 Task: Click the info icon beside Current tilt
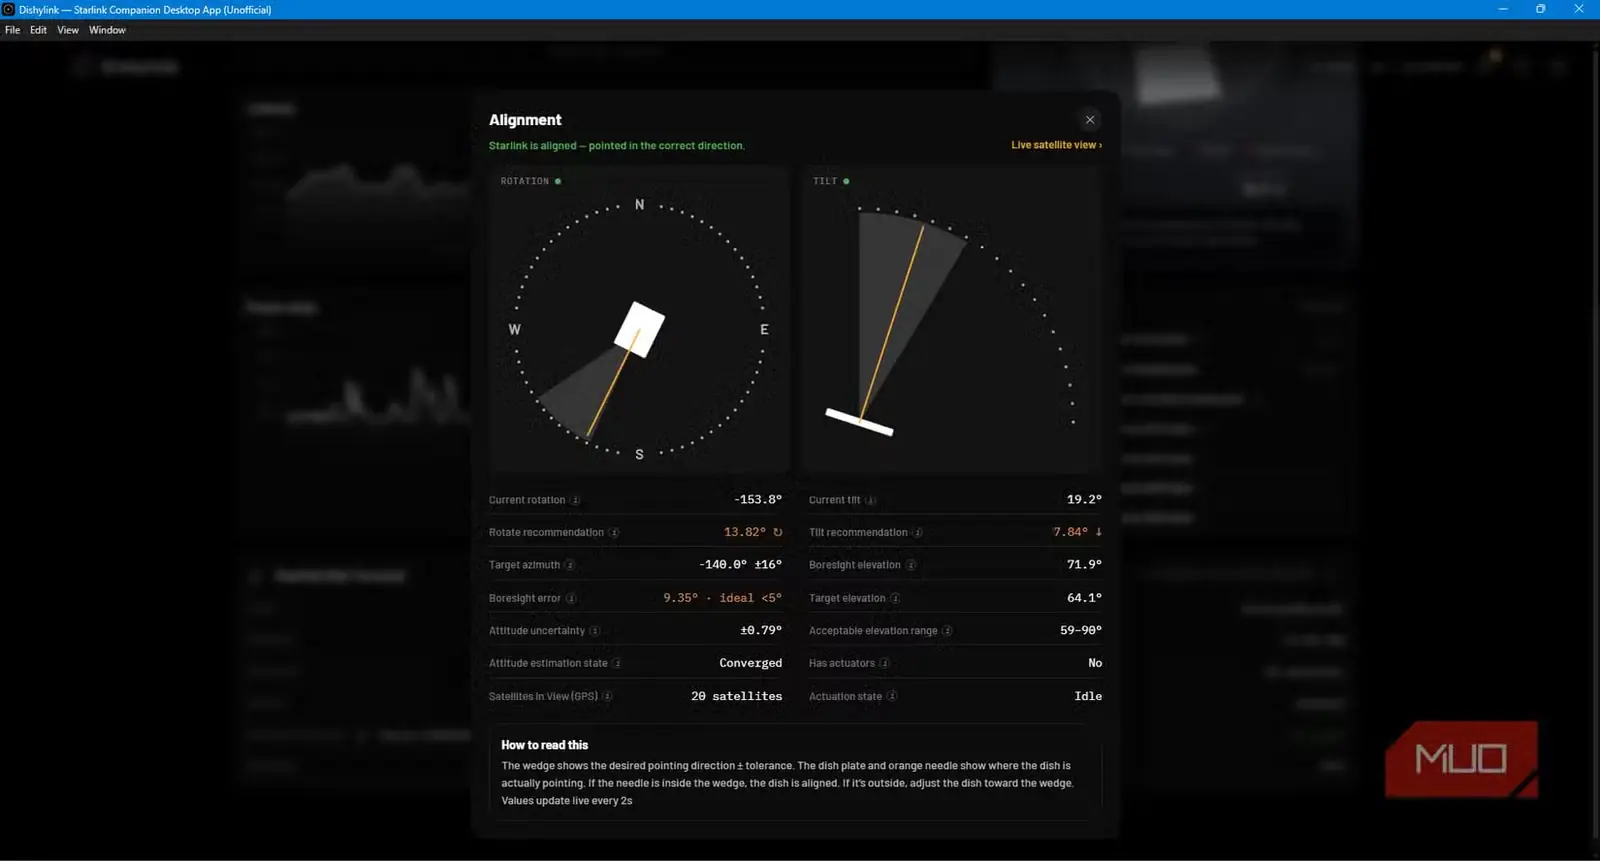[x=871, y=500]
